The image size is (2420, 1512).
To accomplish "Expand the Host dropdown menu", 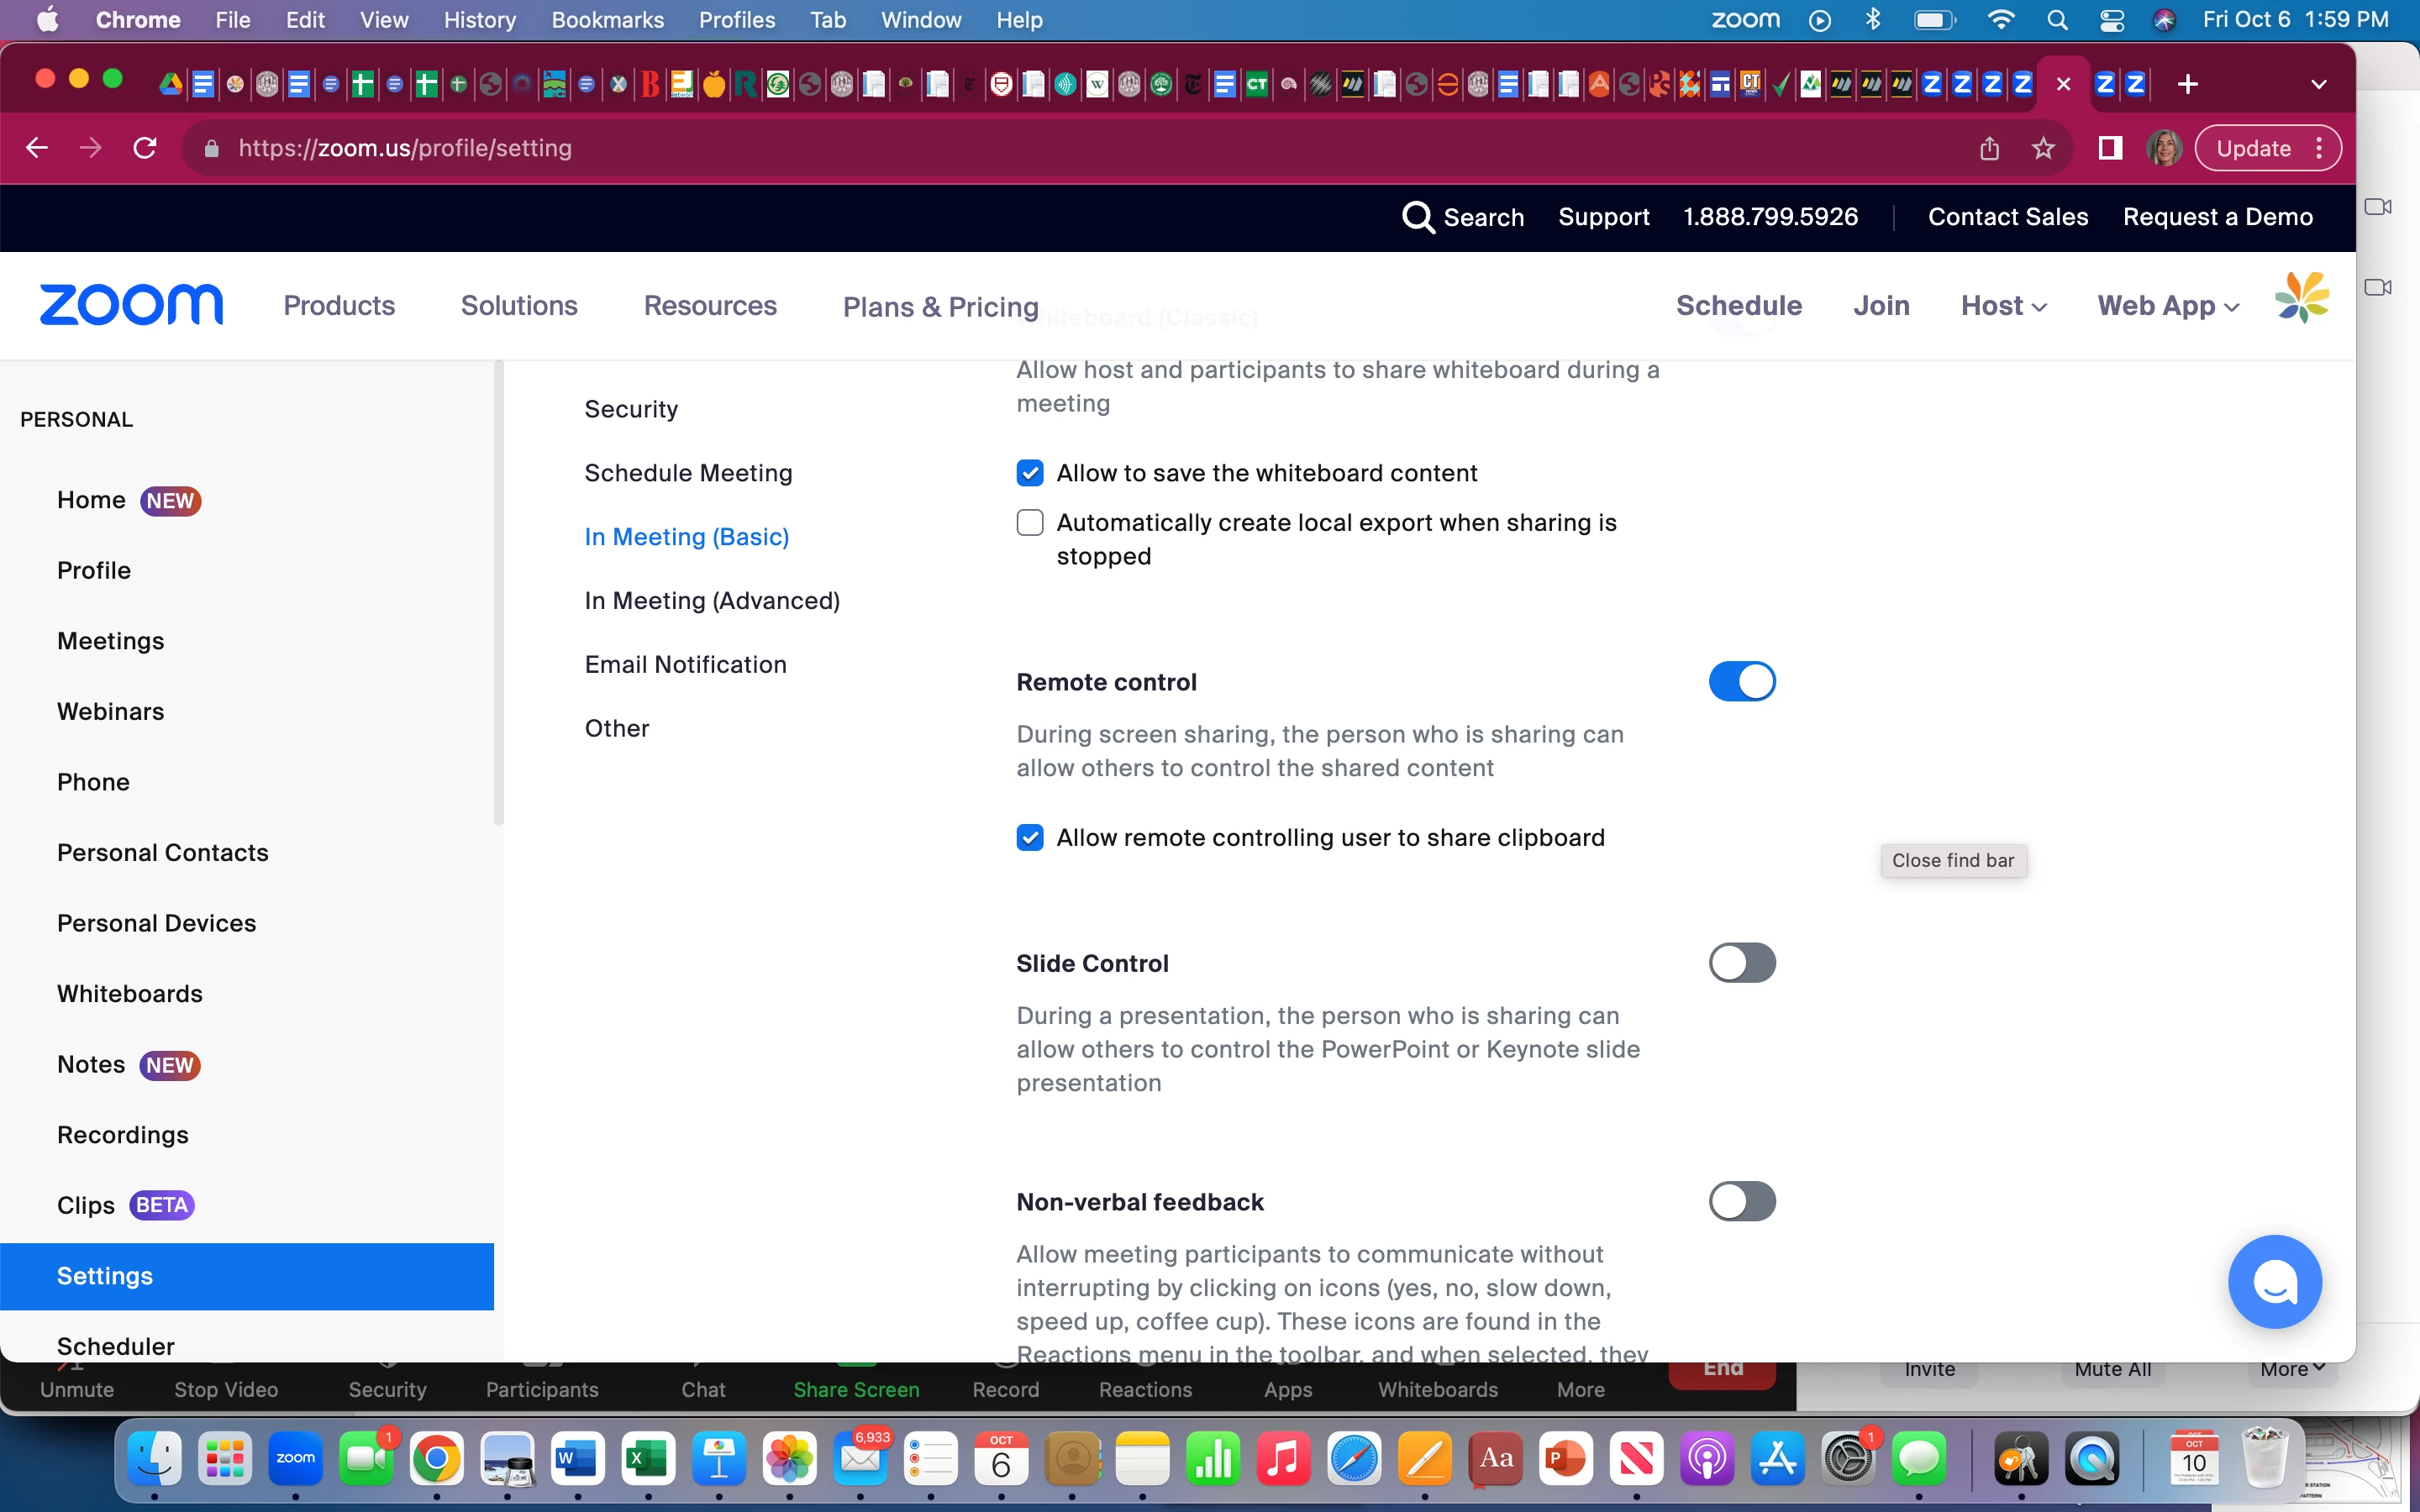I will click(2003, 306).
